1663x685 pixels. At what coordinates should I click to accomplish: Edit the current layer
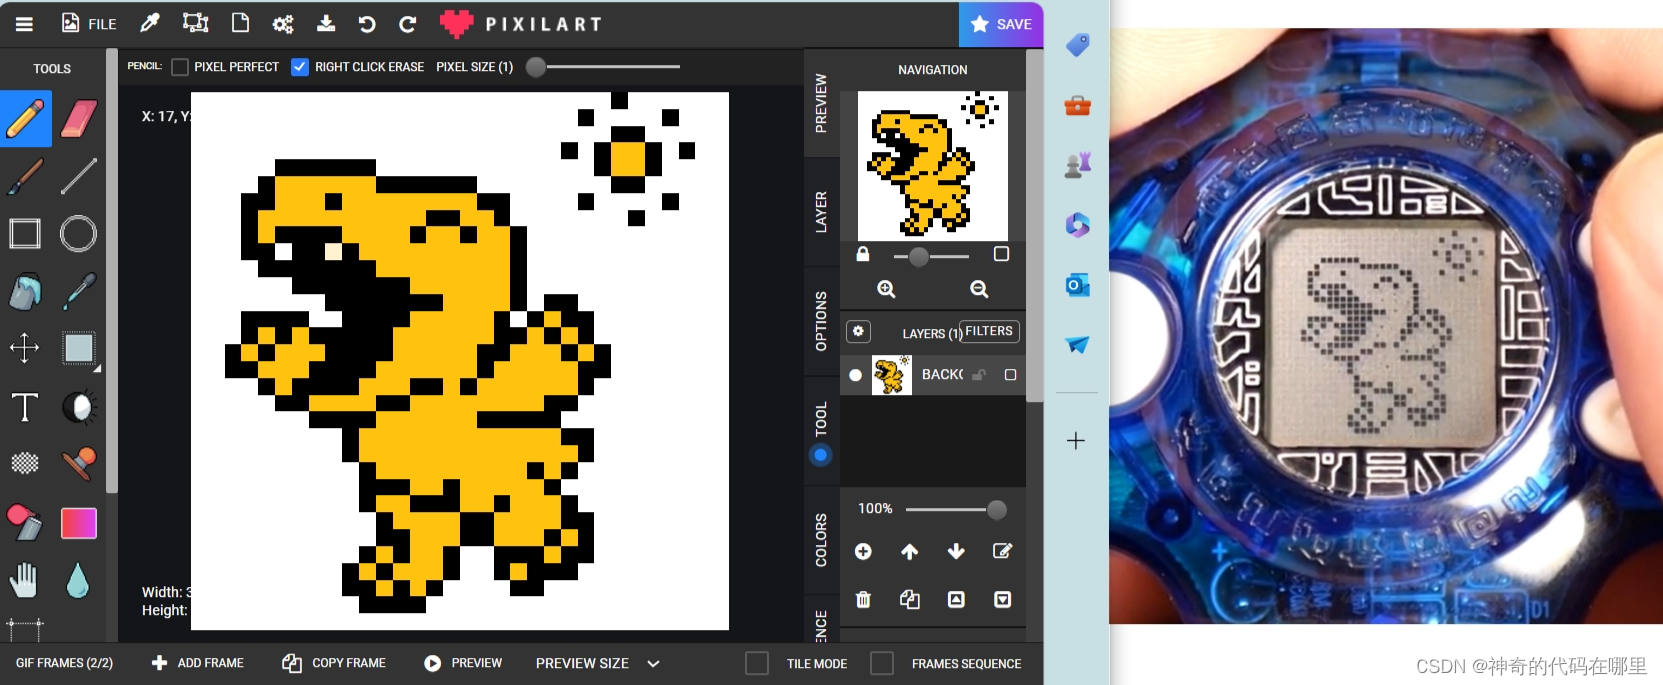click(1002, 552)
